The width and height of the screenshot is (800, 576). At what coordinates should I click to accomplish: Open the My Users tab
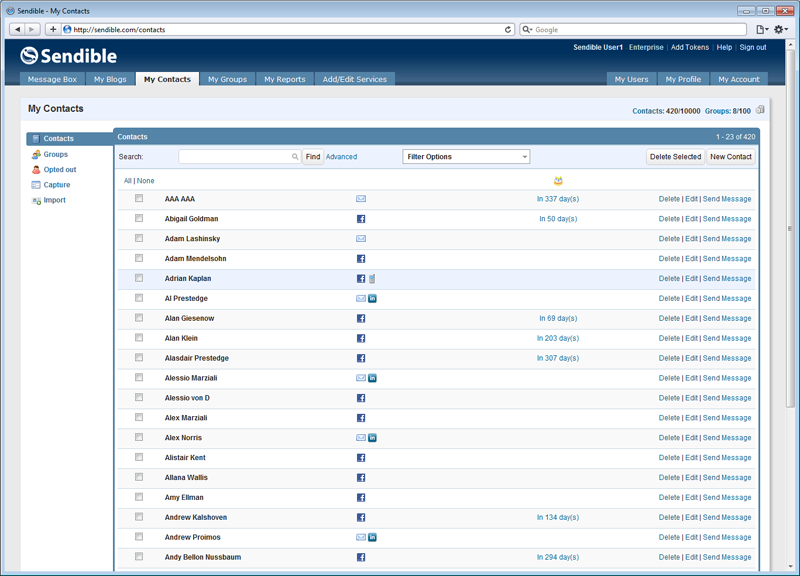tap(631, 79)
